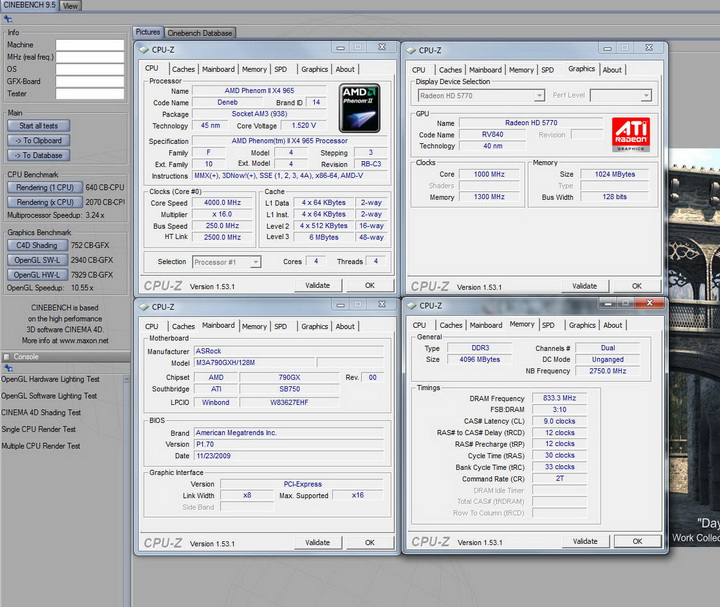Click the To Clipboard button
The image size is (720, 607).
39,141
